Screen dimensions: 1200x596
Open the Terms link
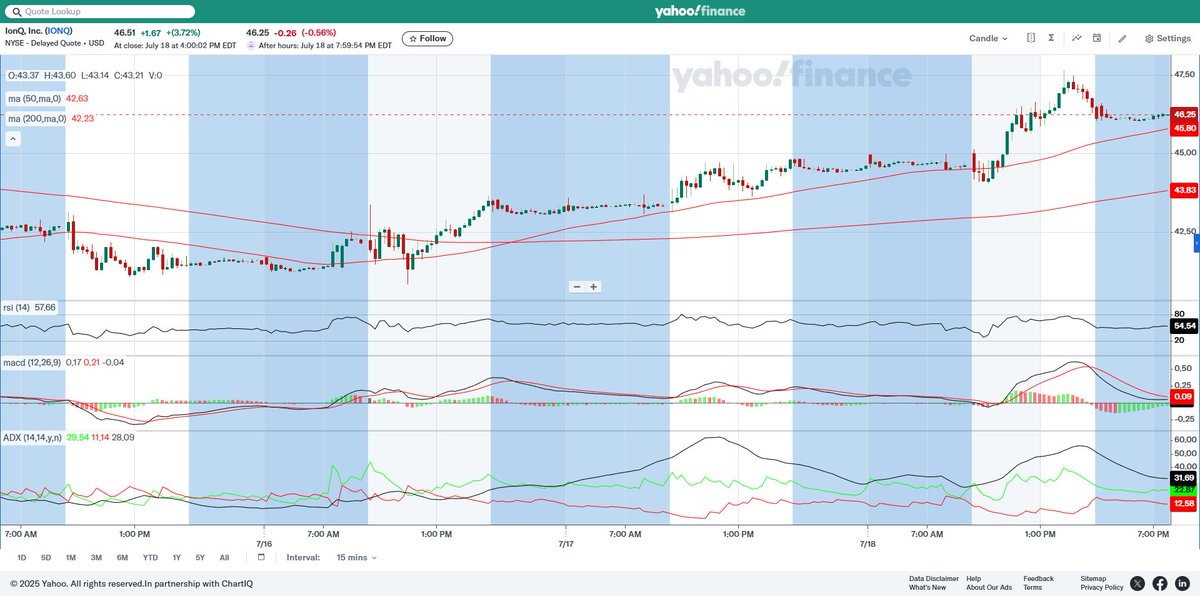[x=1032, y=587]
